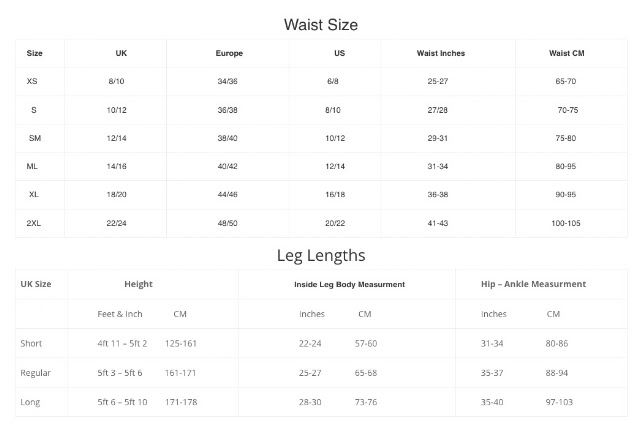Select the Leg Lengths heading
The height and width of the screenshot is (425, 640).
tap(321, 256)
